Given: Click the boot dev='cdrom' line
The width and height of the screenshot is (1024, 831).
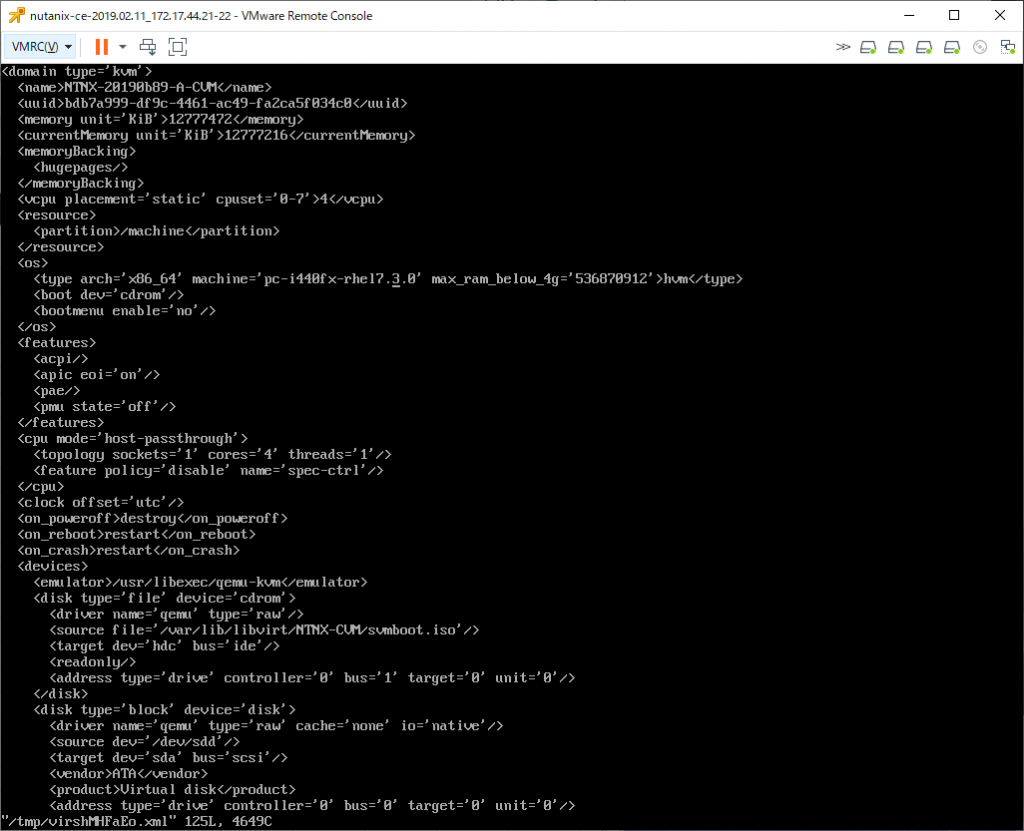Looking at the screenshot, I should point(108,295).
